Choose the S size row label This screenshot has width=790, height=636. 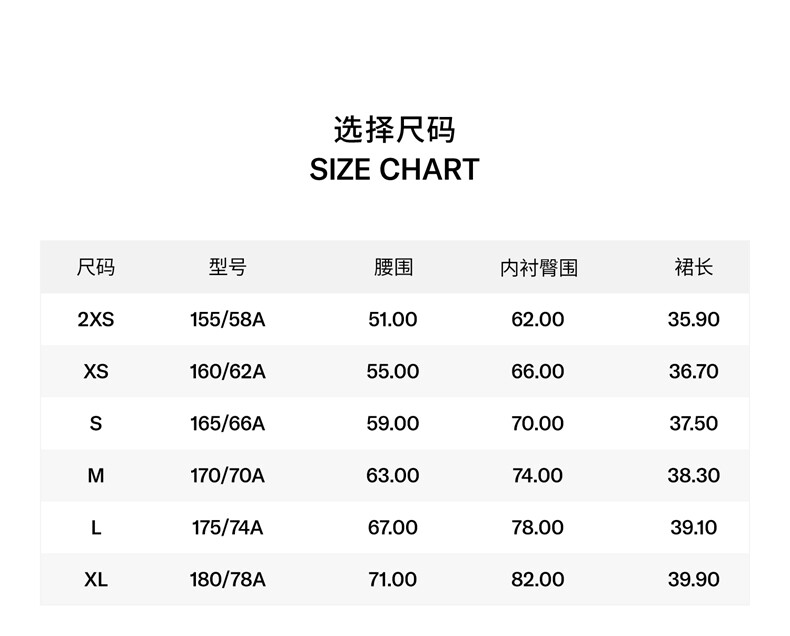point(96,424)
